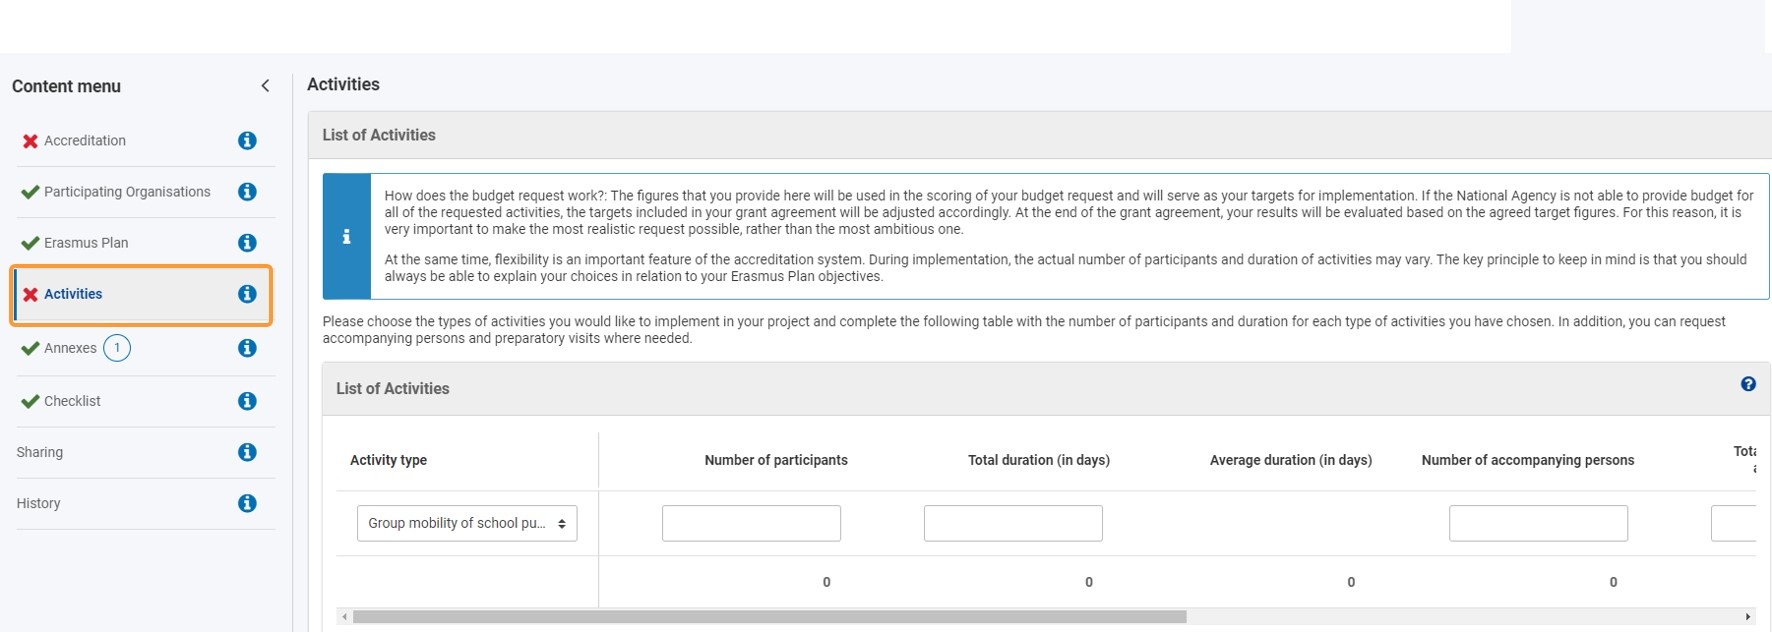Open the info icon for Erasmus Plan
Screen dimensions: 1772x632
pos(247,243)
